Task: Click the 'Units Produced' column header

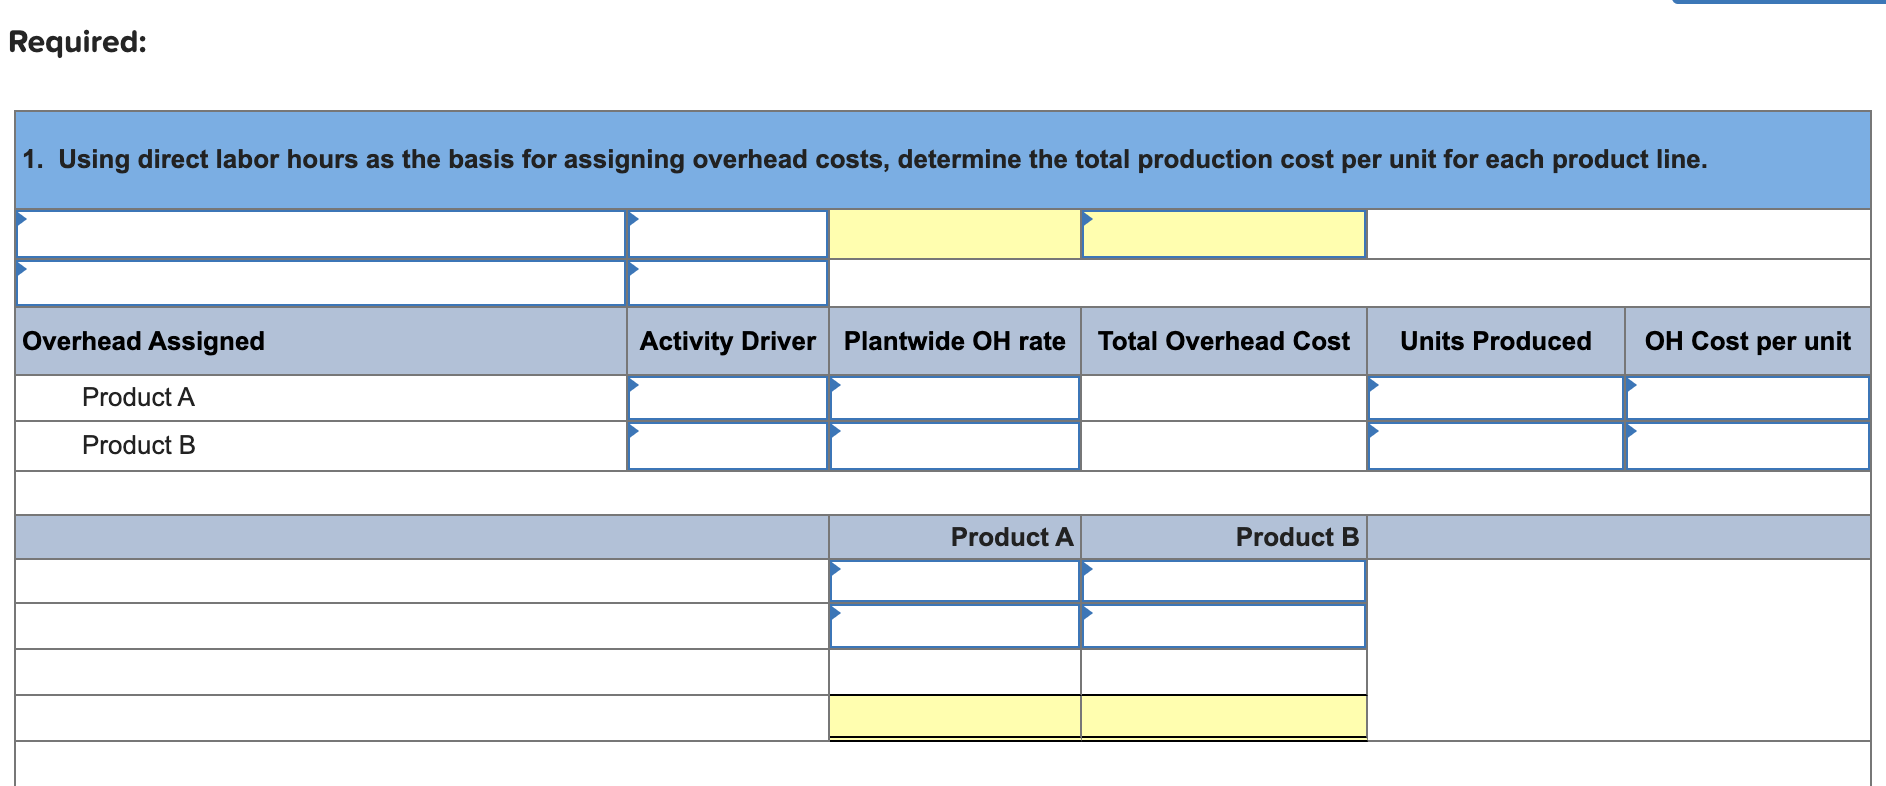Action: click(x=1495, y=341)
